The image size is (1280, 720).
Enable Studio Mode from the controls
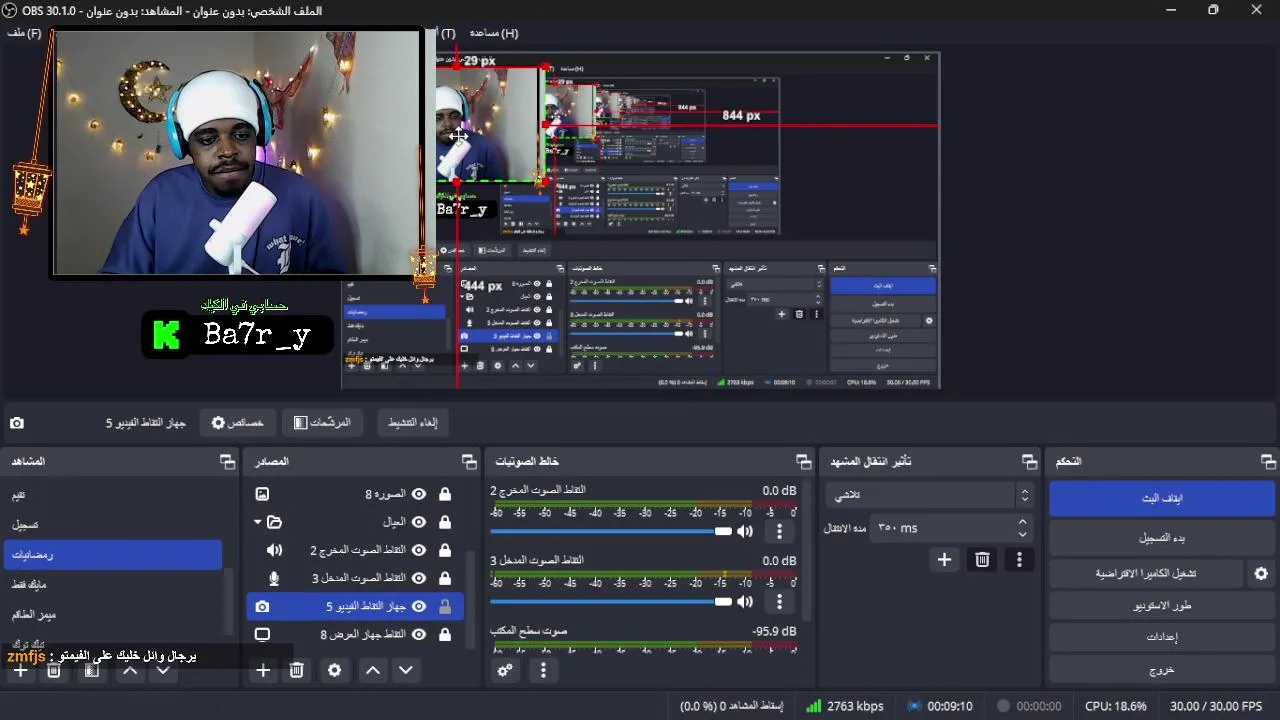(x=1162, y=606)
